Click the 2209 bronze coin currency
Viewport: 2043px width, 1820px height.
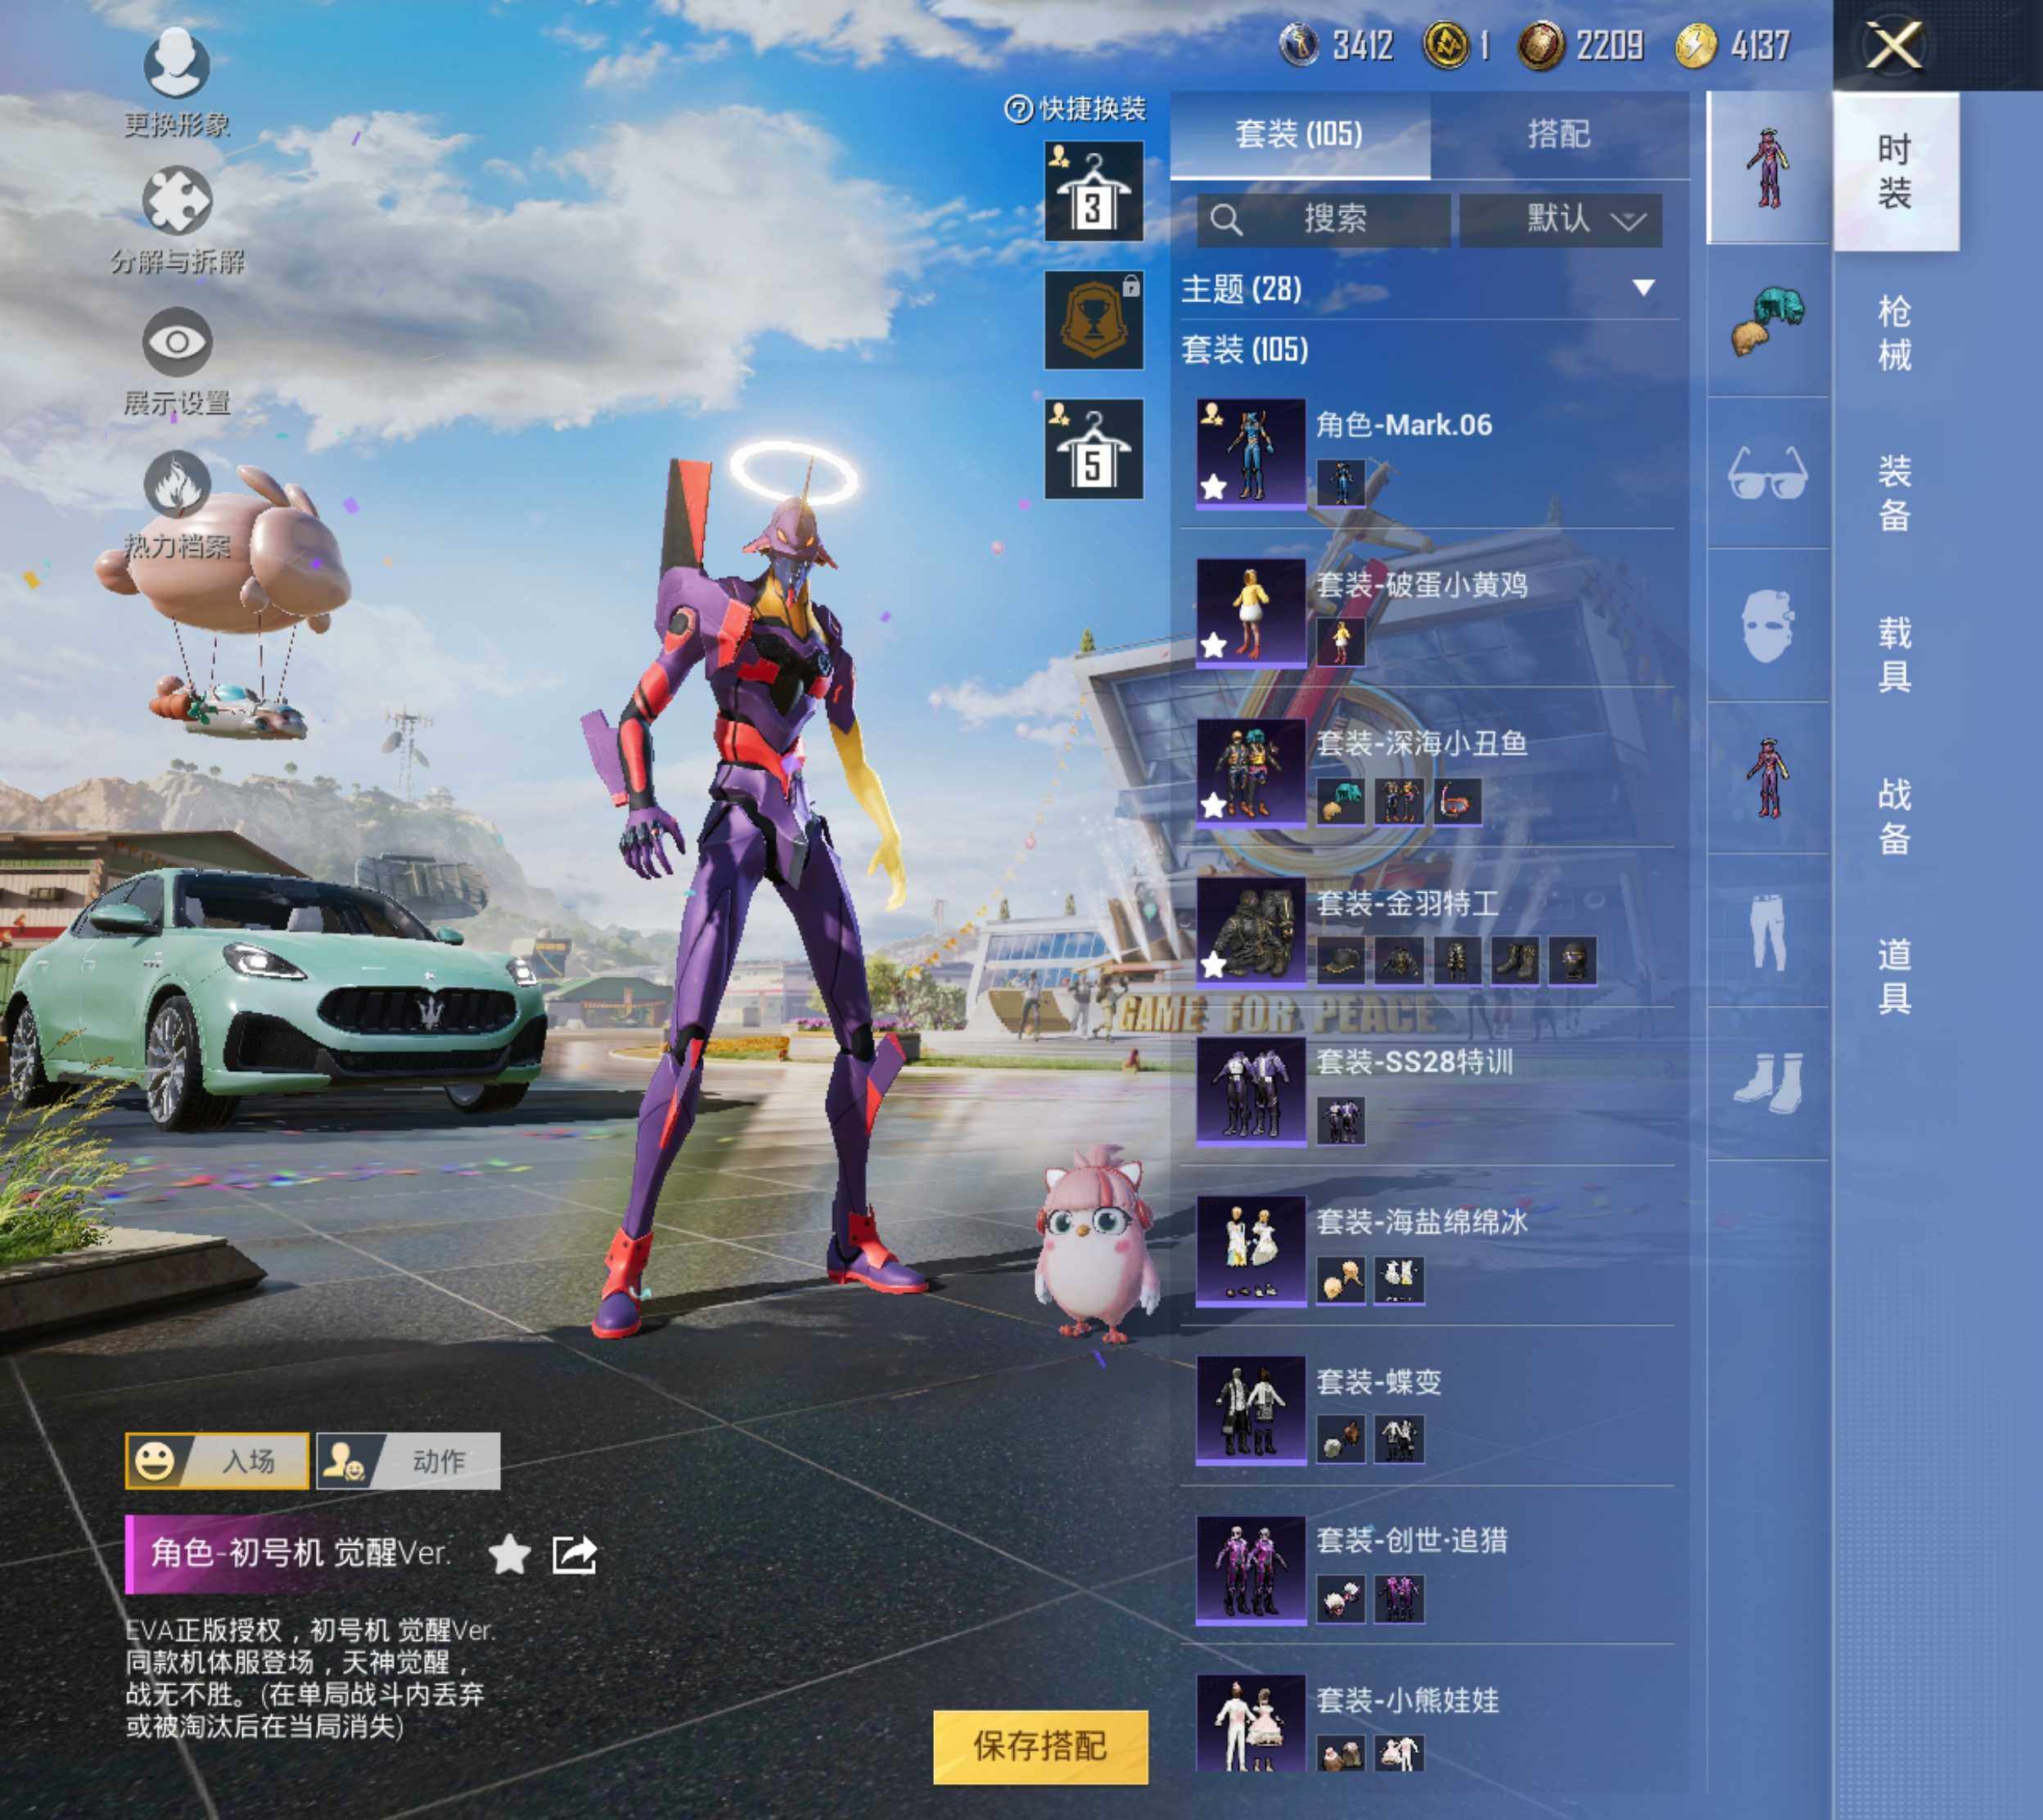1540,45
